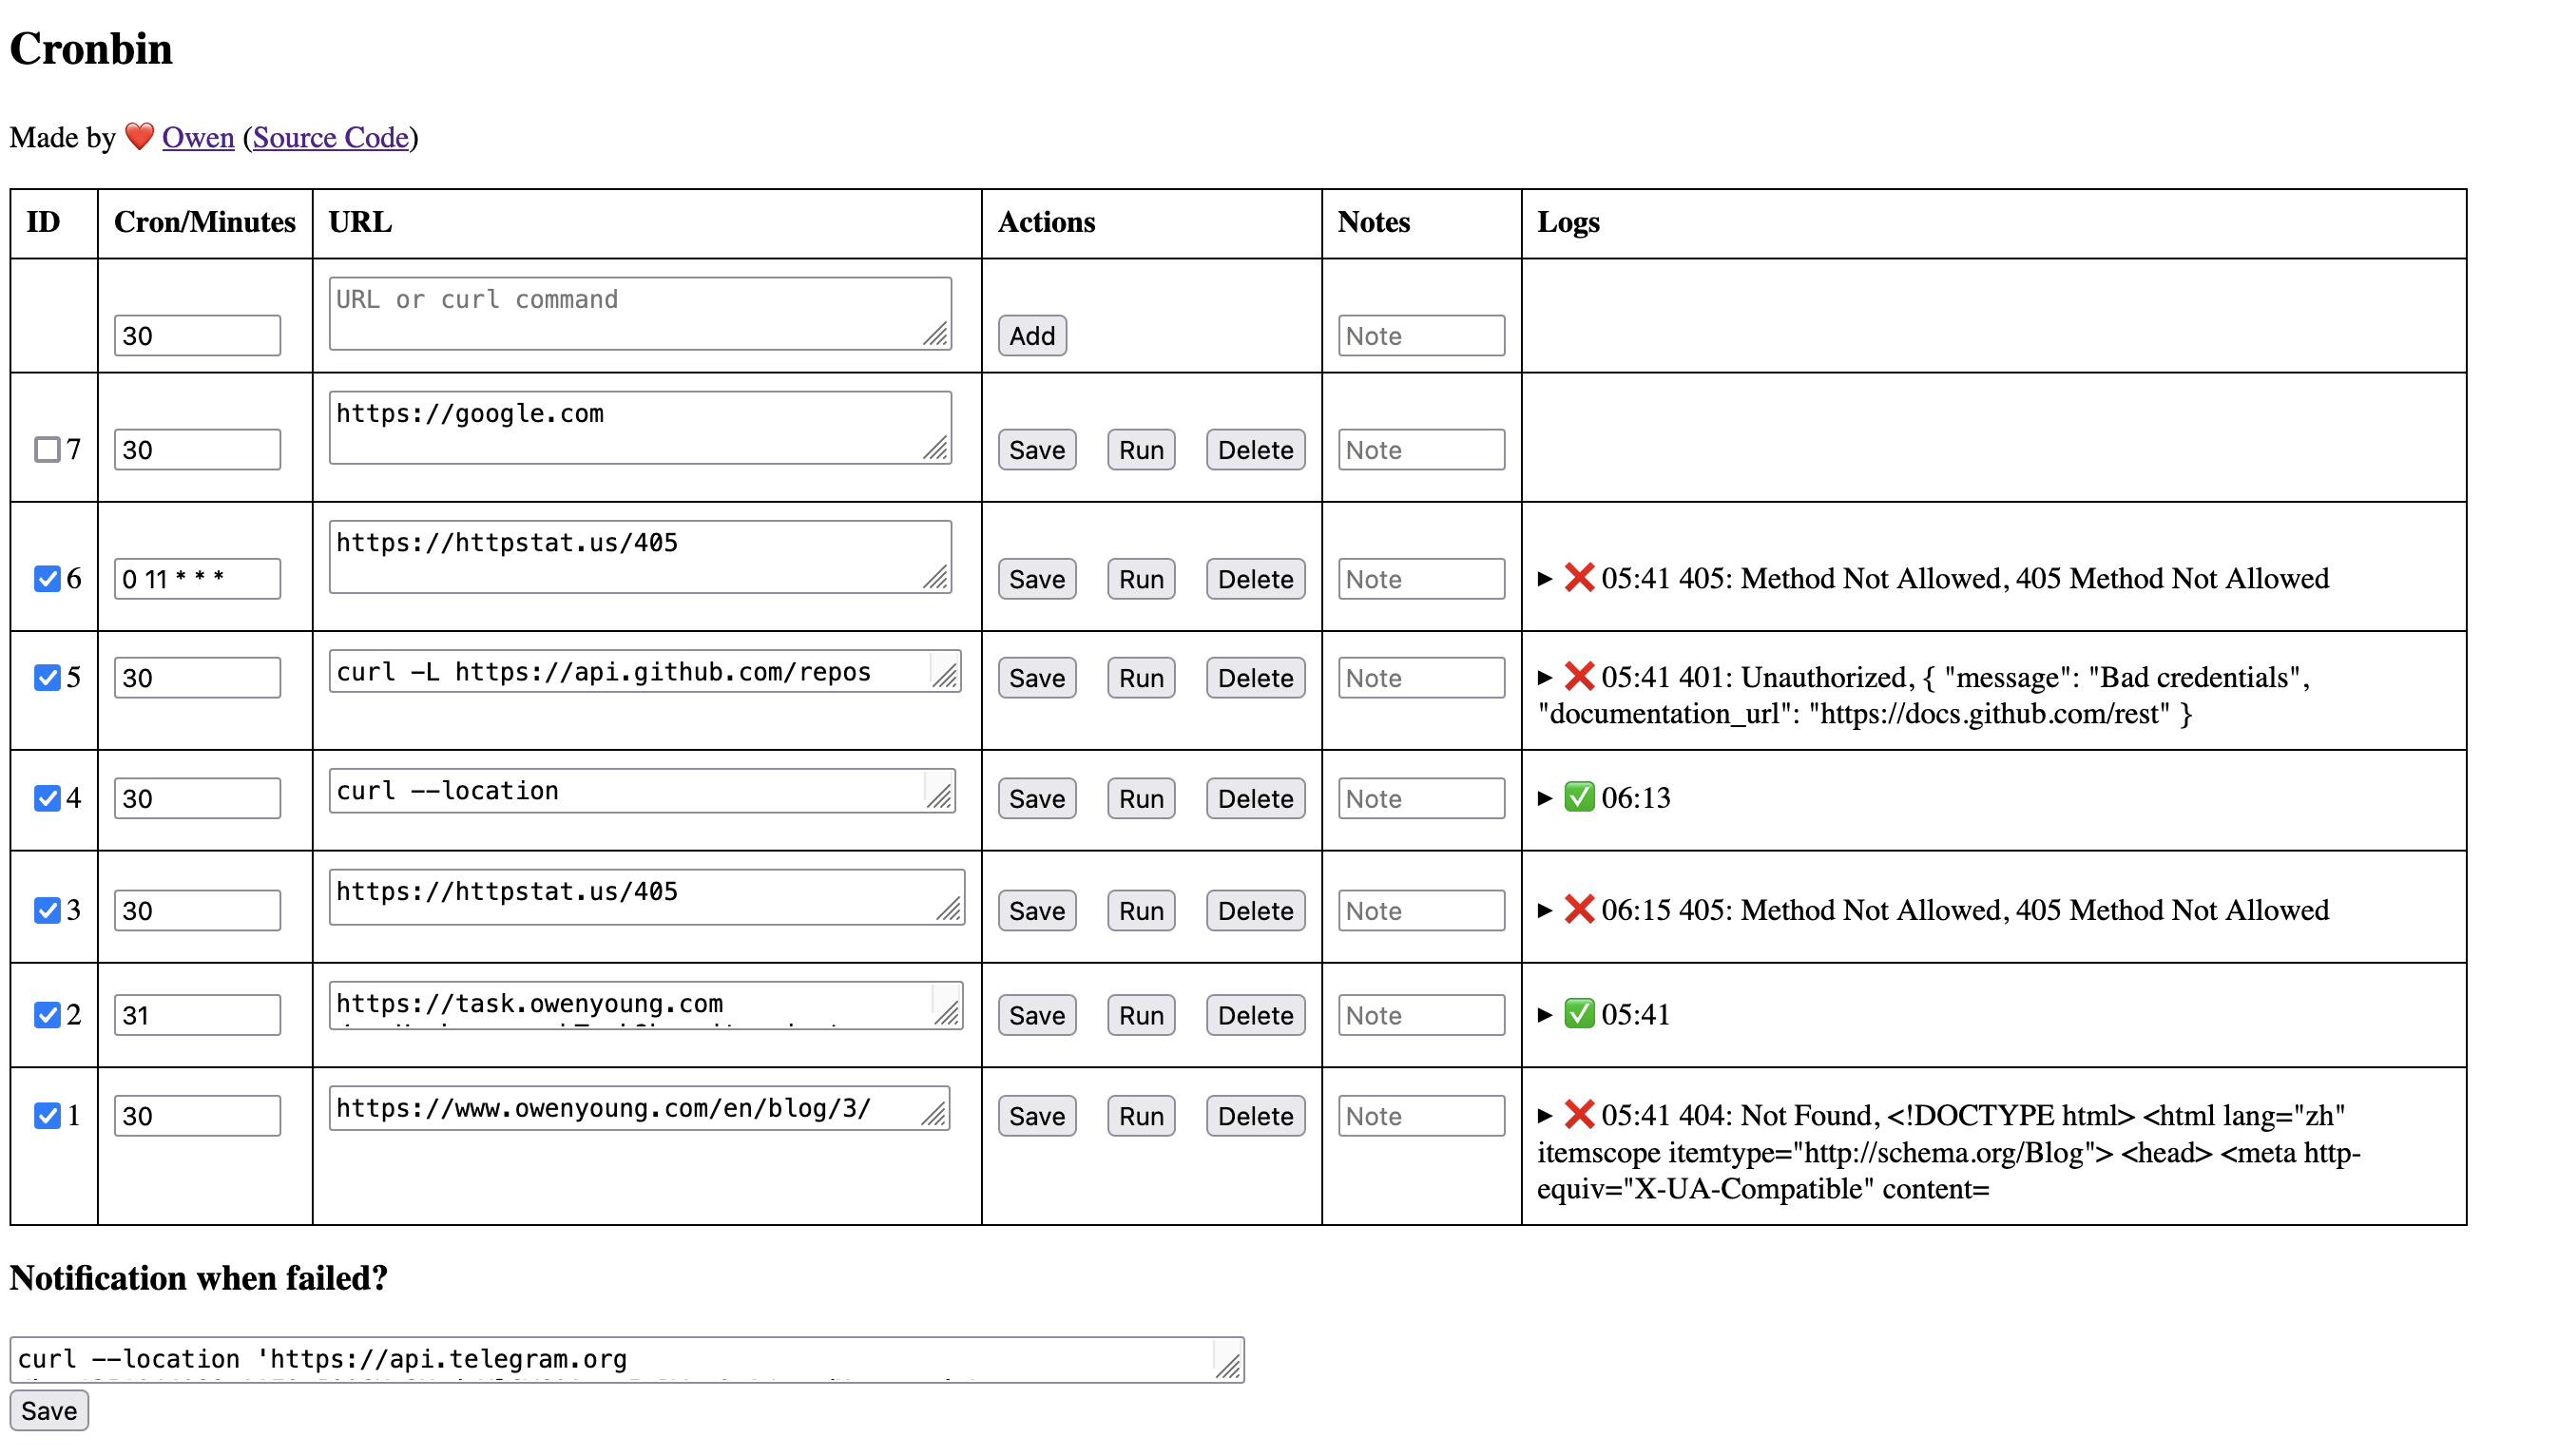Open the Owen profile link
This screenshot has width=2559, height=1456.
pyautogui.click(x=198, y=137)
